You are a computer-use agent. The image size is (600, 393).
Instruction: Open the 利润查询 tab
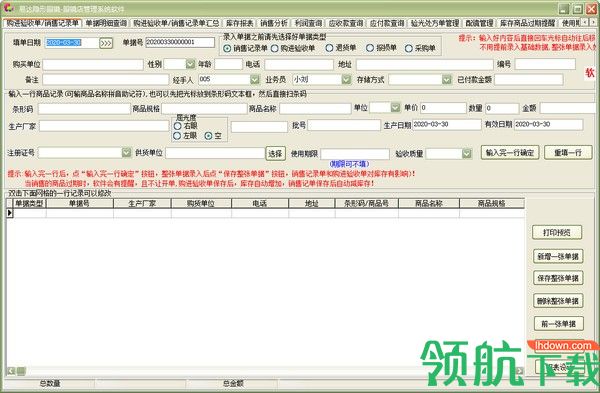[308, 23]
